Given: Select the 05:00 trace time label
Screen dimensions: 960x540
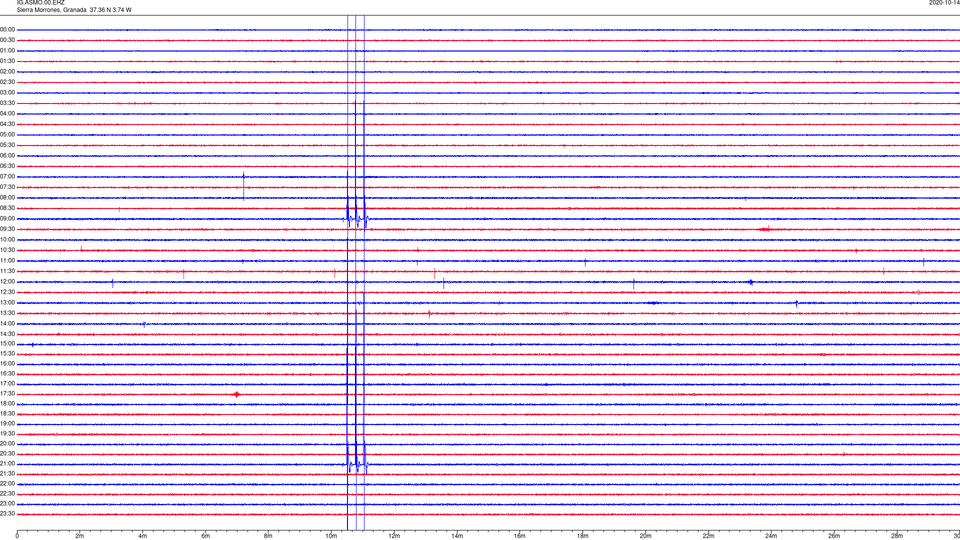Looking at the screenshot, I should [7, 135].
